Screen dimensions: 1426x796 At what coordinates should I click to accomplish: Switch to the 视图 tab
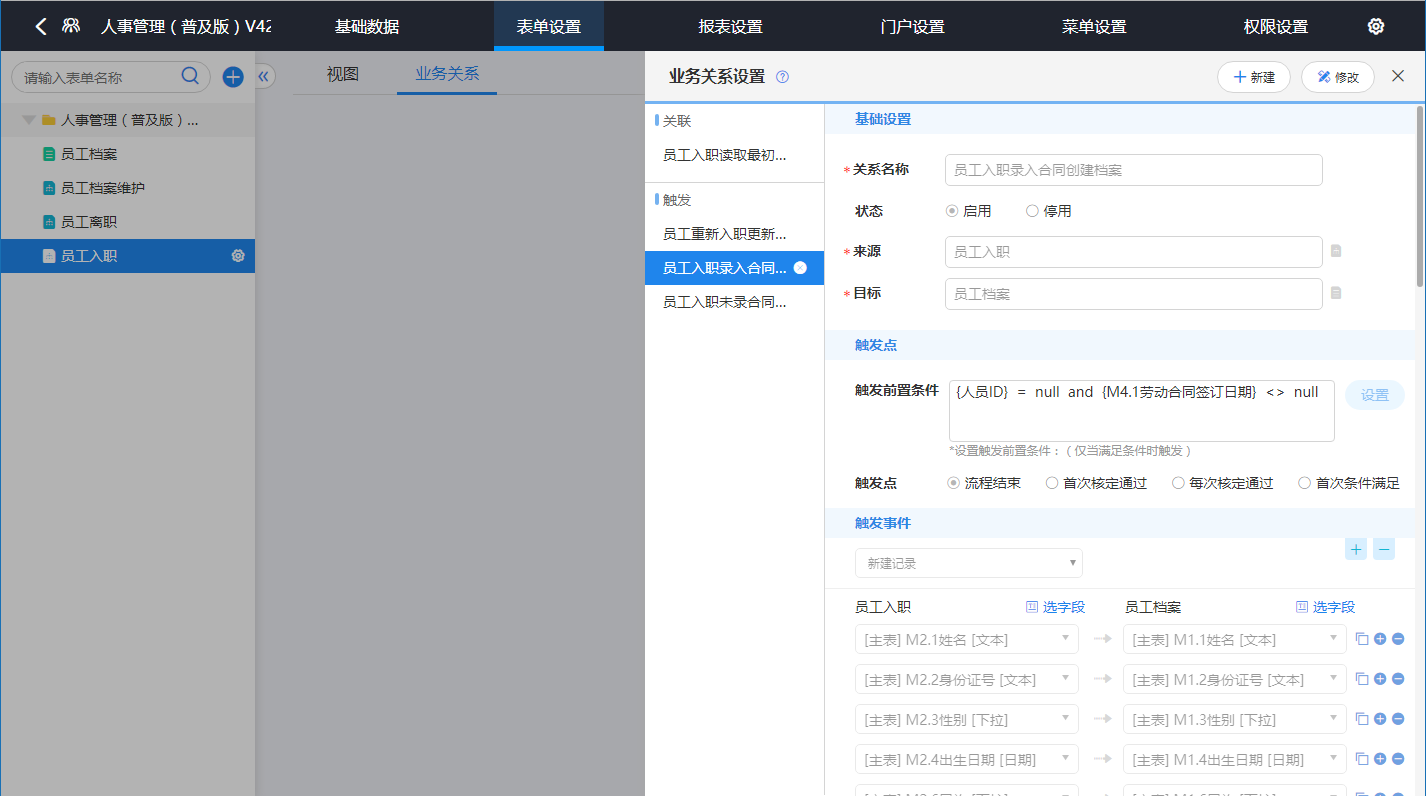point(343,74)
